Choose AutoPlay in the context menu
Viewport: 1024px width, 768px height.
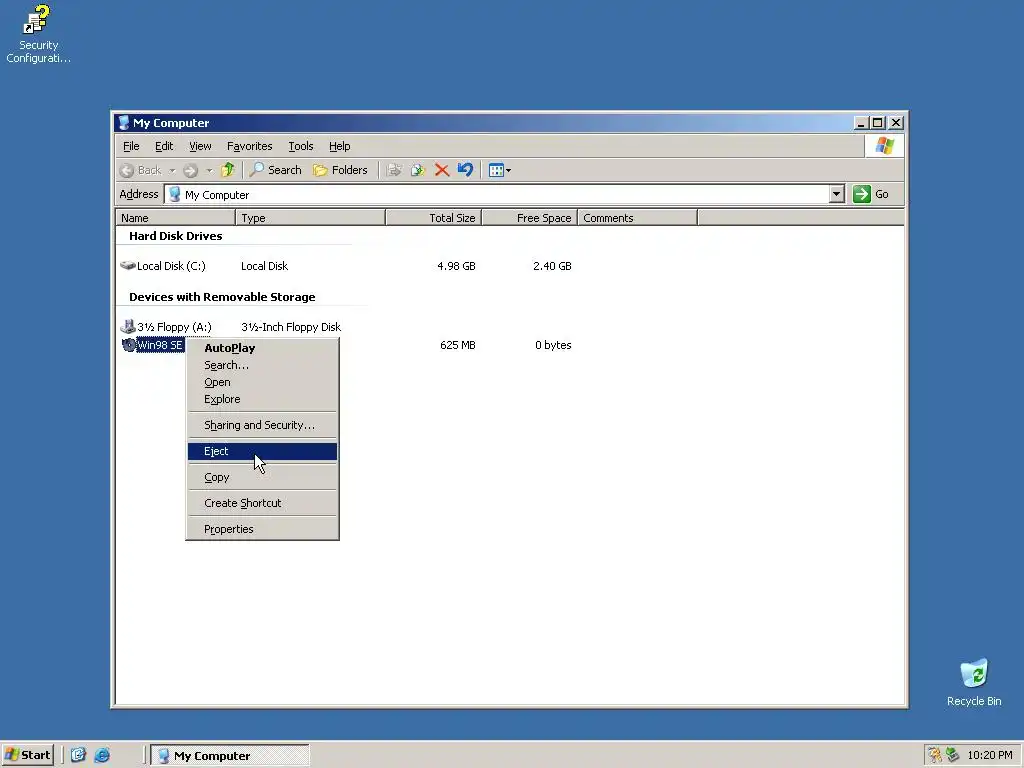(x=263, y=348)
